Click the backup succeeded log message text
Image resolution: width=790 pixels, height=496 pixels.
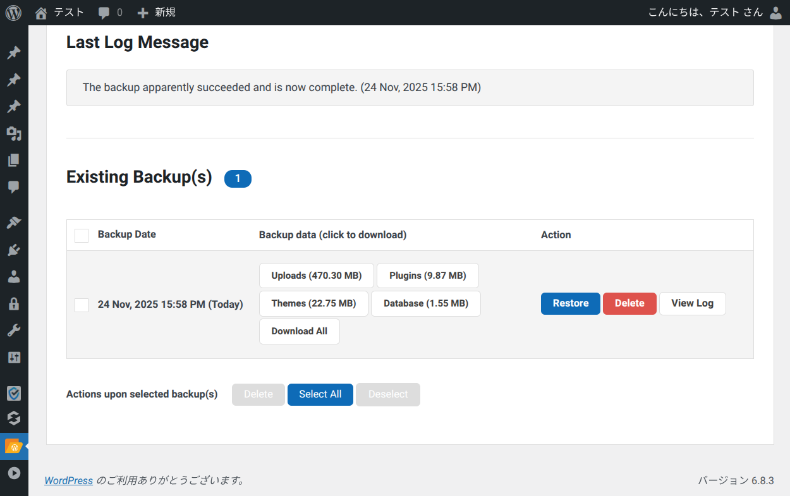click(282, 87)
